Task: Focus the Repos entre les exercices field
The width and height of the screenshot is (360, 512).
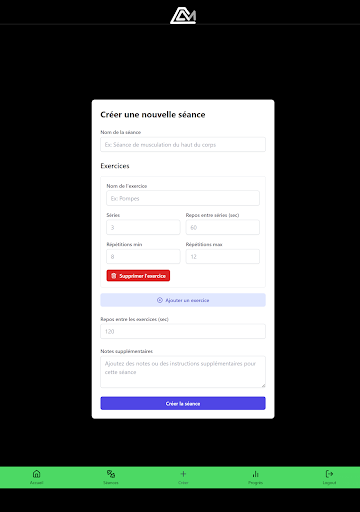Action: coord(183,331)
